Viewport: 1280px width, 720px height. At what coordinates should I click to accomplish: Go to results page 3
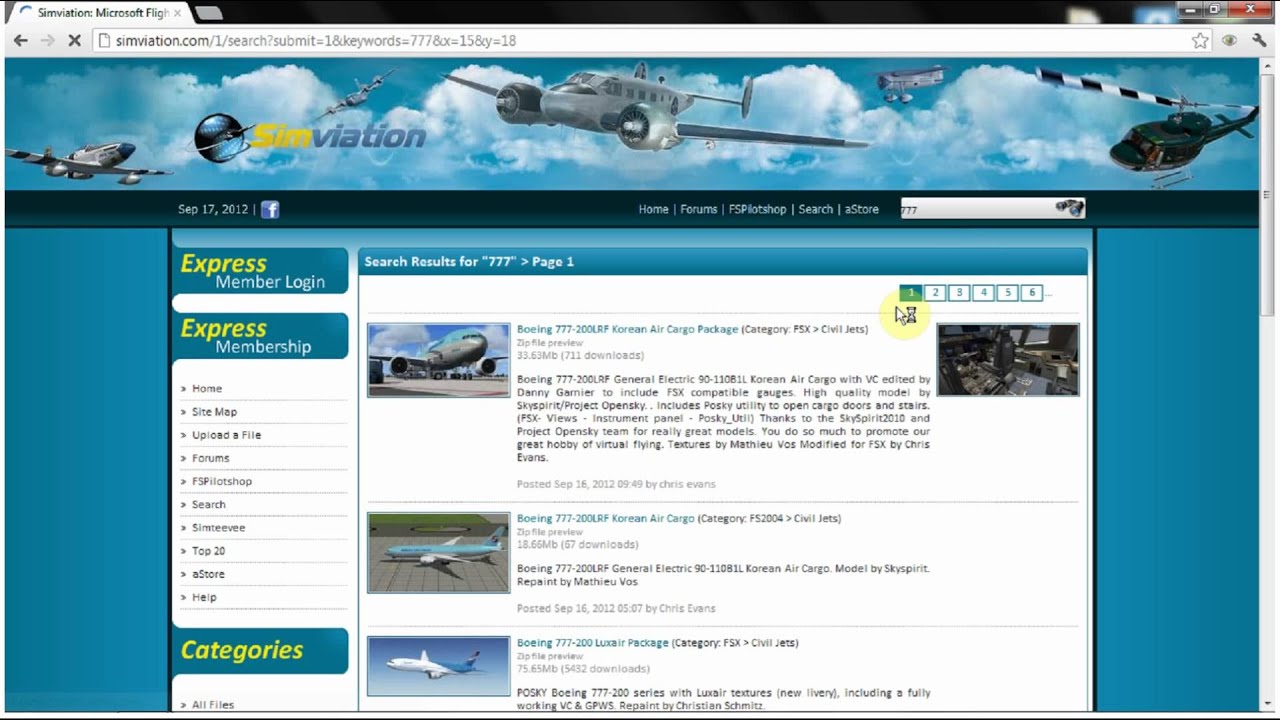pyautogui.click(x=959, y=292)
